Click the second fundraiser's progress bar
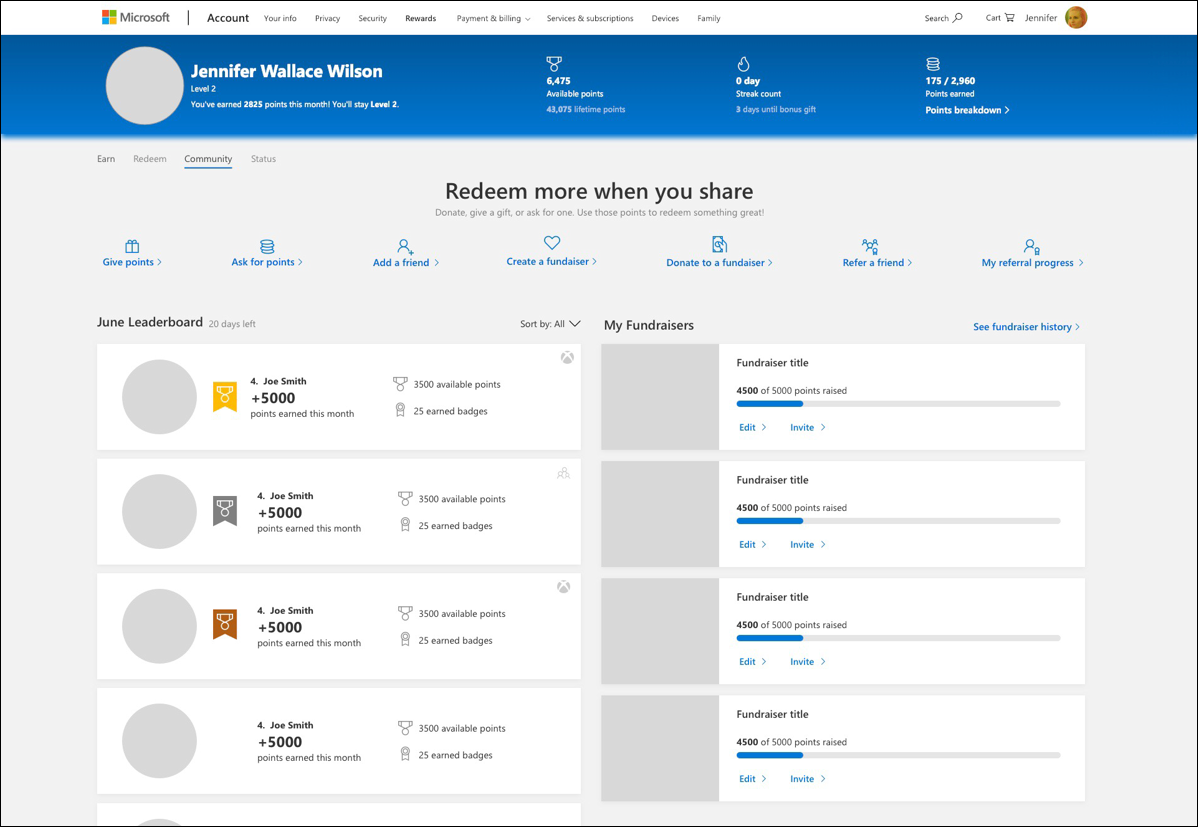This screenshot has width=1198, height=827. [x=898, y=521]
